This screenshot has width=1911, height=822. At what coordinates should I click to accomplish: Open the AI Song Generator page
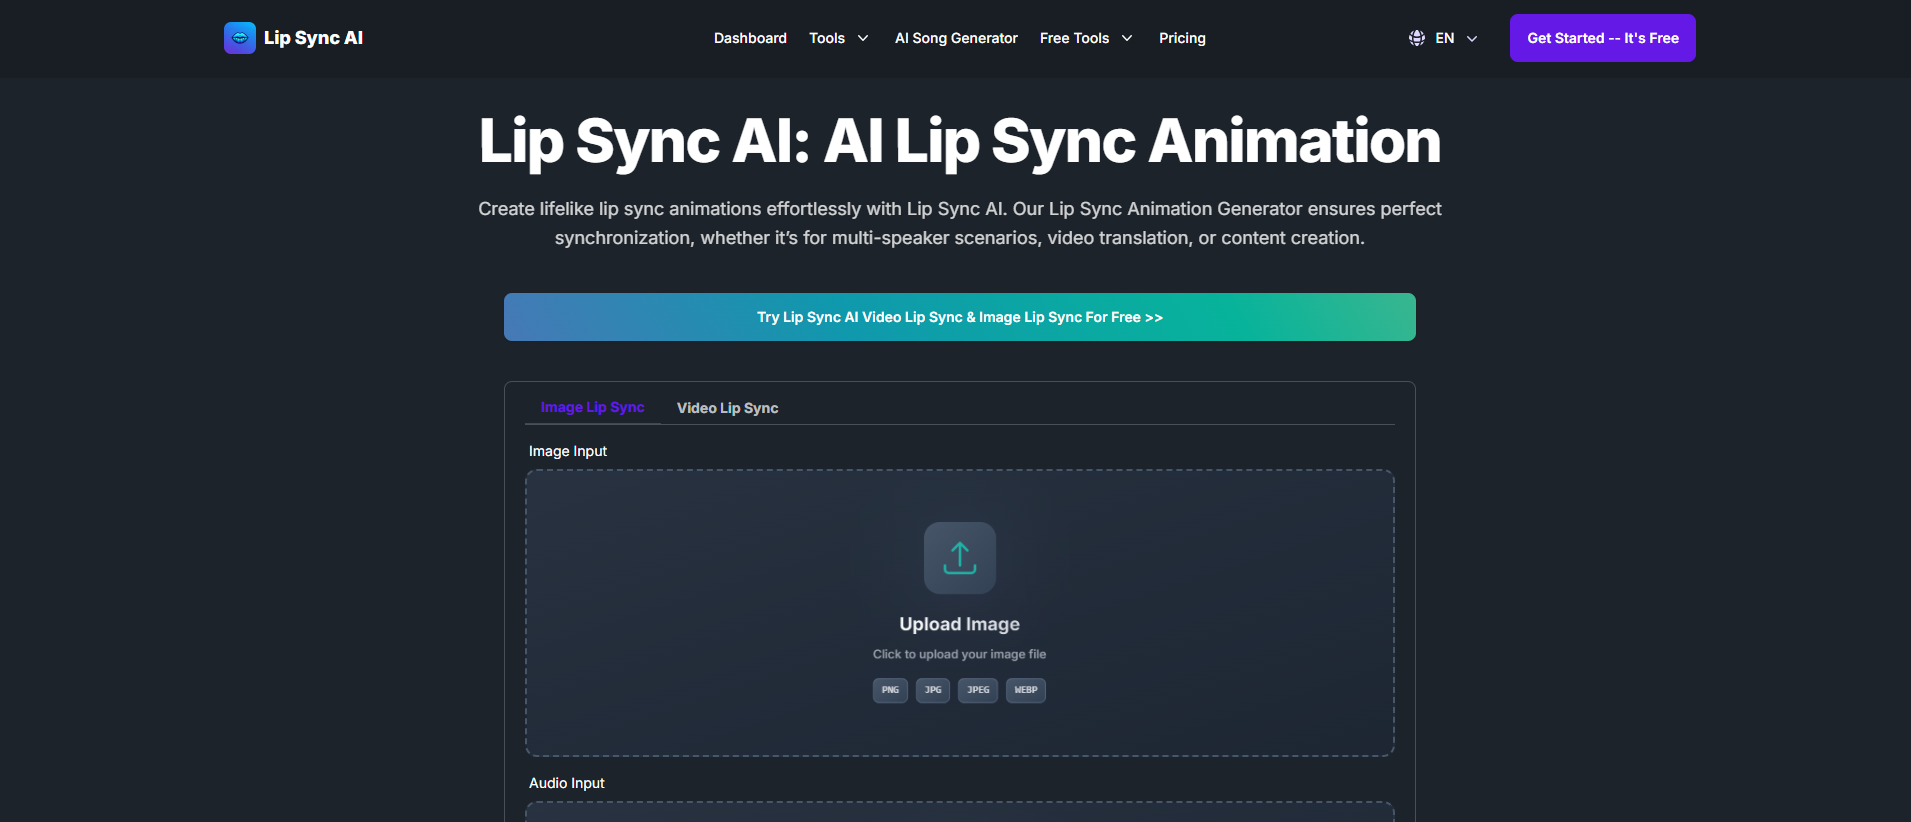pyautogui.click(x=956, y=38)
